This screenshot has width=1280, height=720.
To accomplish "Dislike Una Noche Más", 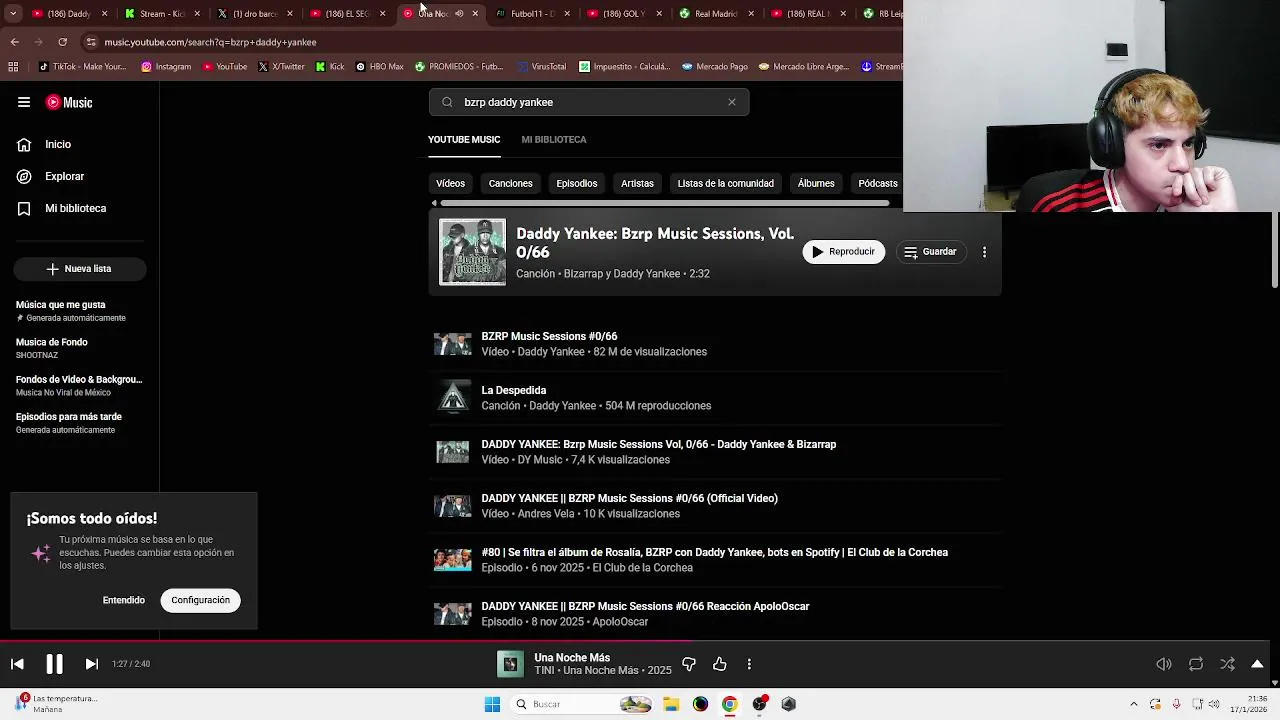I will pos(689,664).
